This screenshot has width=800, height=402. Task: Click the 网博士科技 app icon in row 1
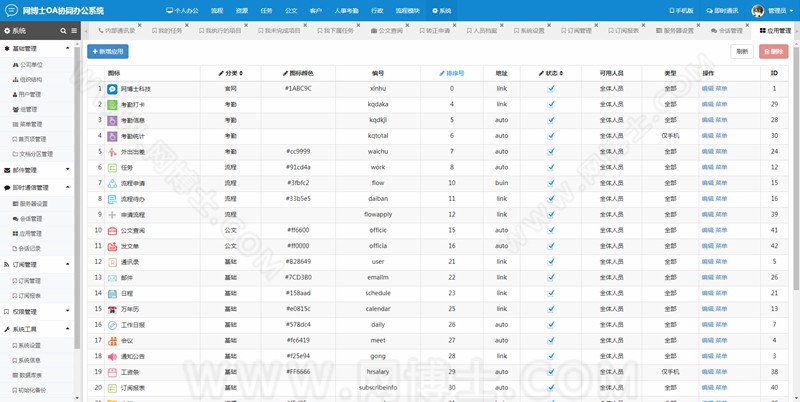pyautogui.click(x=112, y=89)
